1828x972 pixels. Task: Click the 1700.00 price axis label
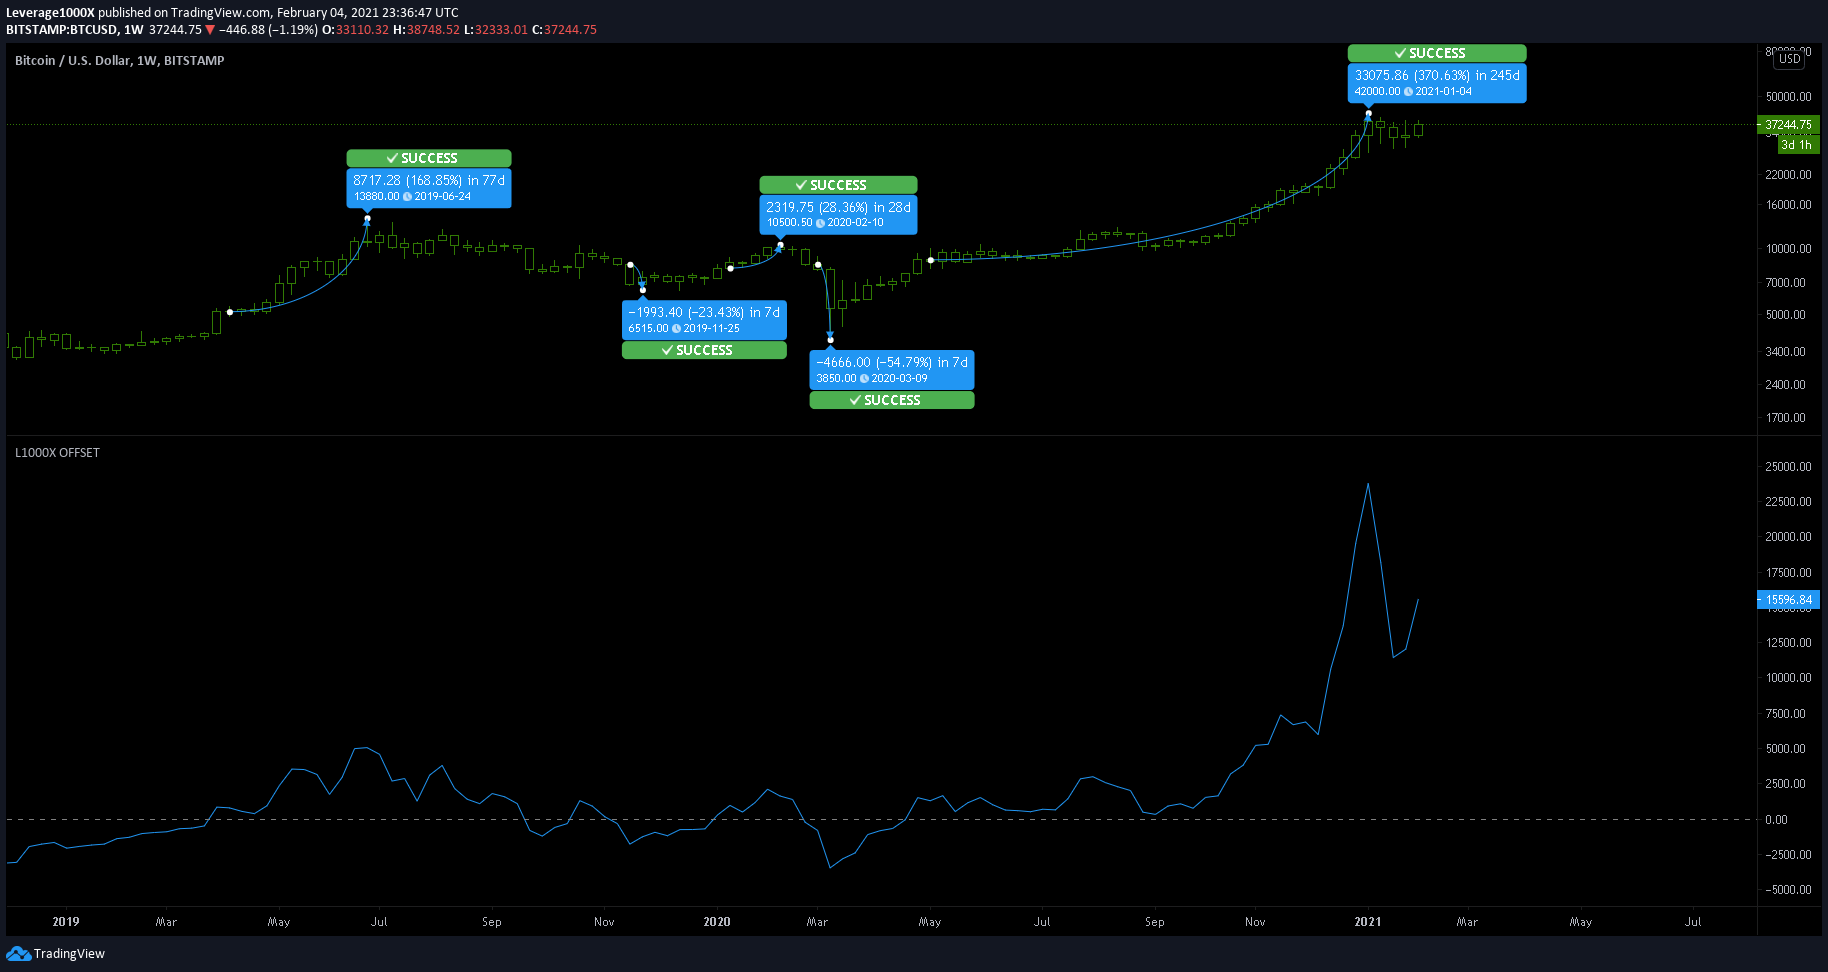point(1786,418)
